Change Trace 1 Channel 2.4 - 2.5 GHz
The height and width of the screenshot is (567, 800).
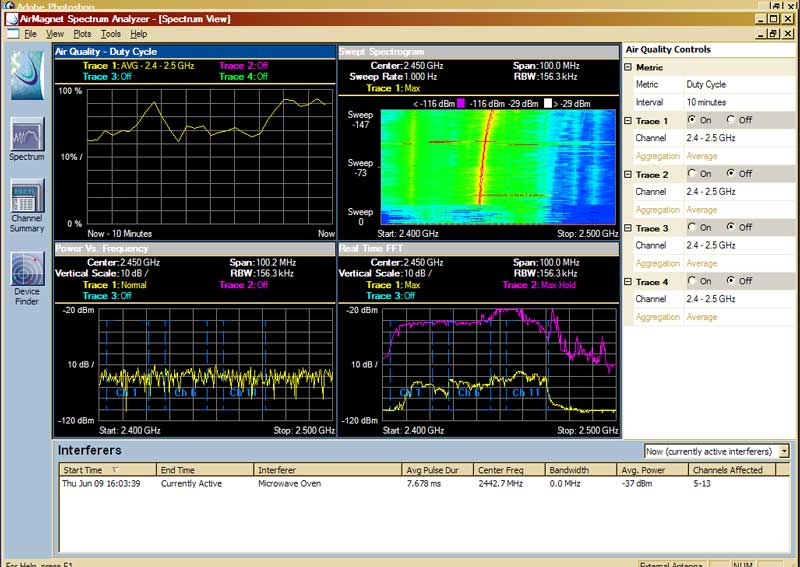(x=739, y=138)
